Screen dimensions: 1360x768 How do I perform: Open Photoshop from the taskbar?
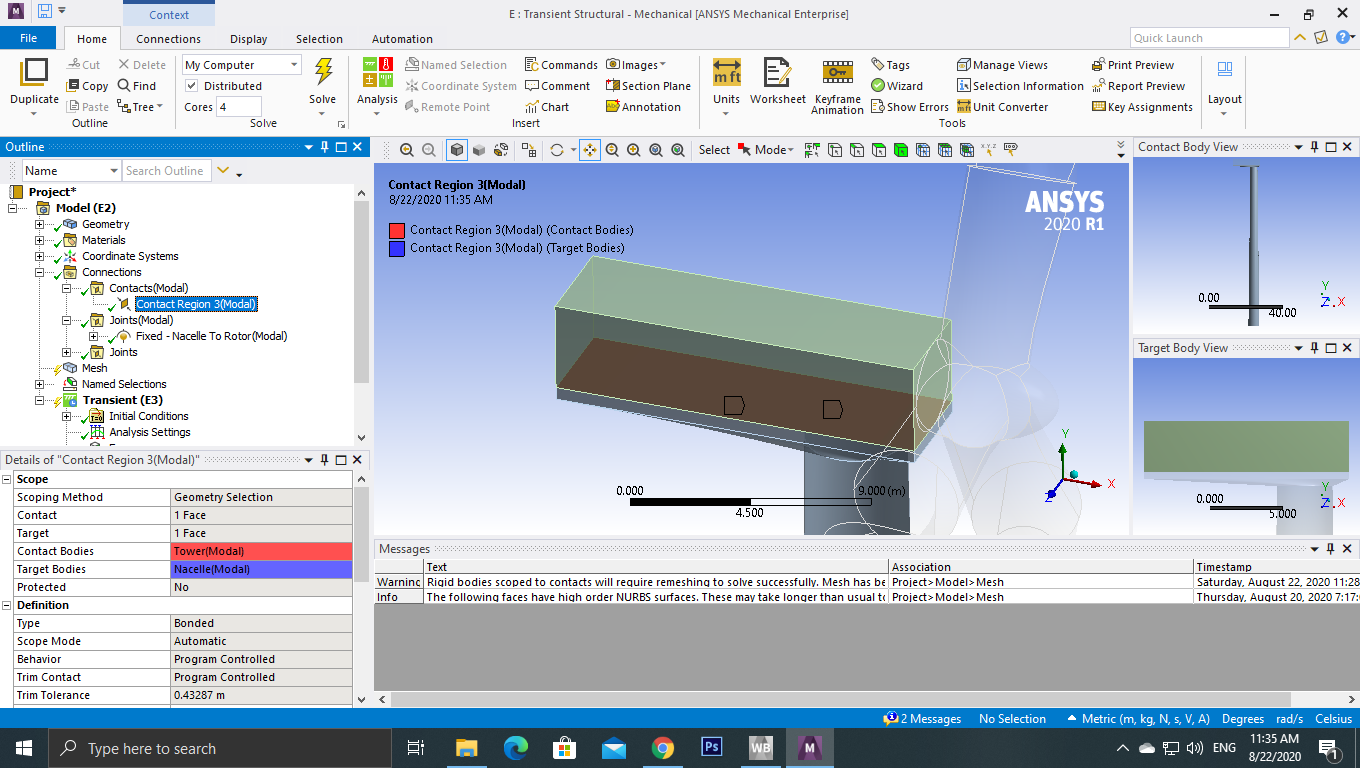click(712, 748)
